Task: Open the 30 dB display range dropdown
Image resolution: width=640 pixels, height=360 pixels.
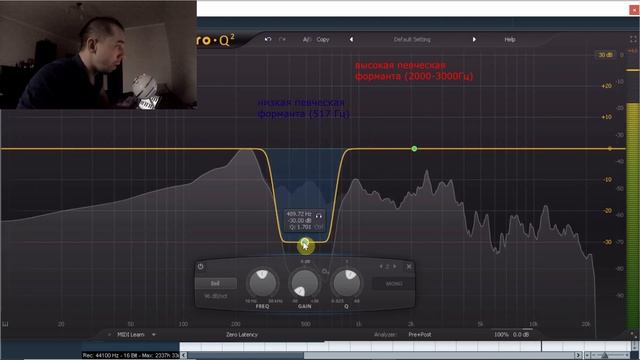Action: tap(605, 54)
